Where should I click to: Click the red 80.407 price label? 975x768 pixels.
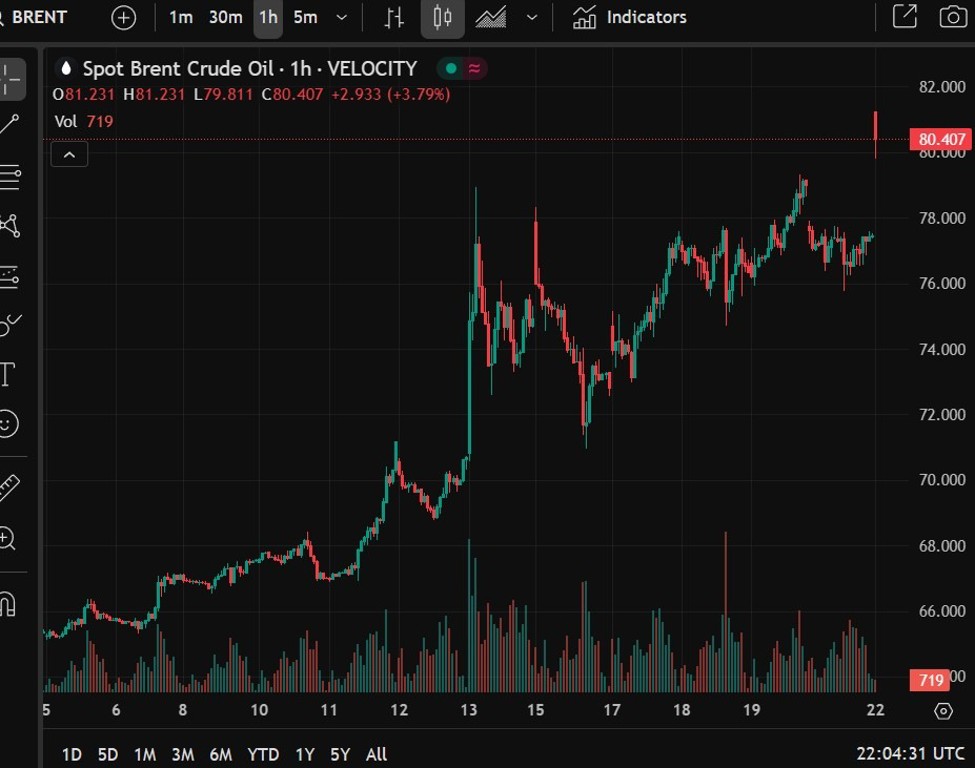(939, 139)
